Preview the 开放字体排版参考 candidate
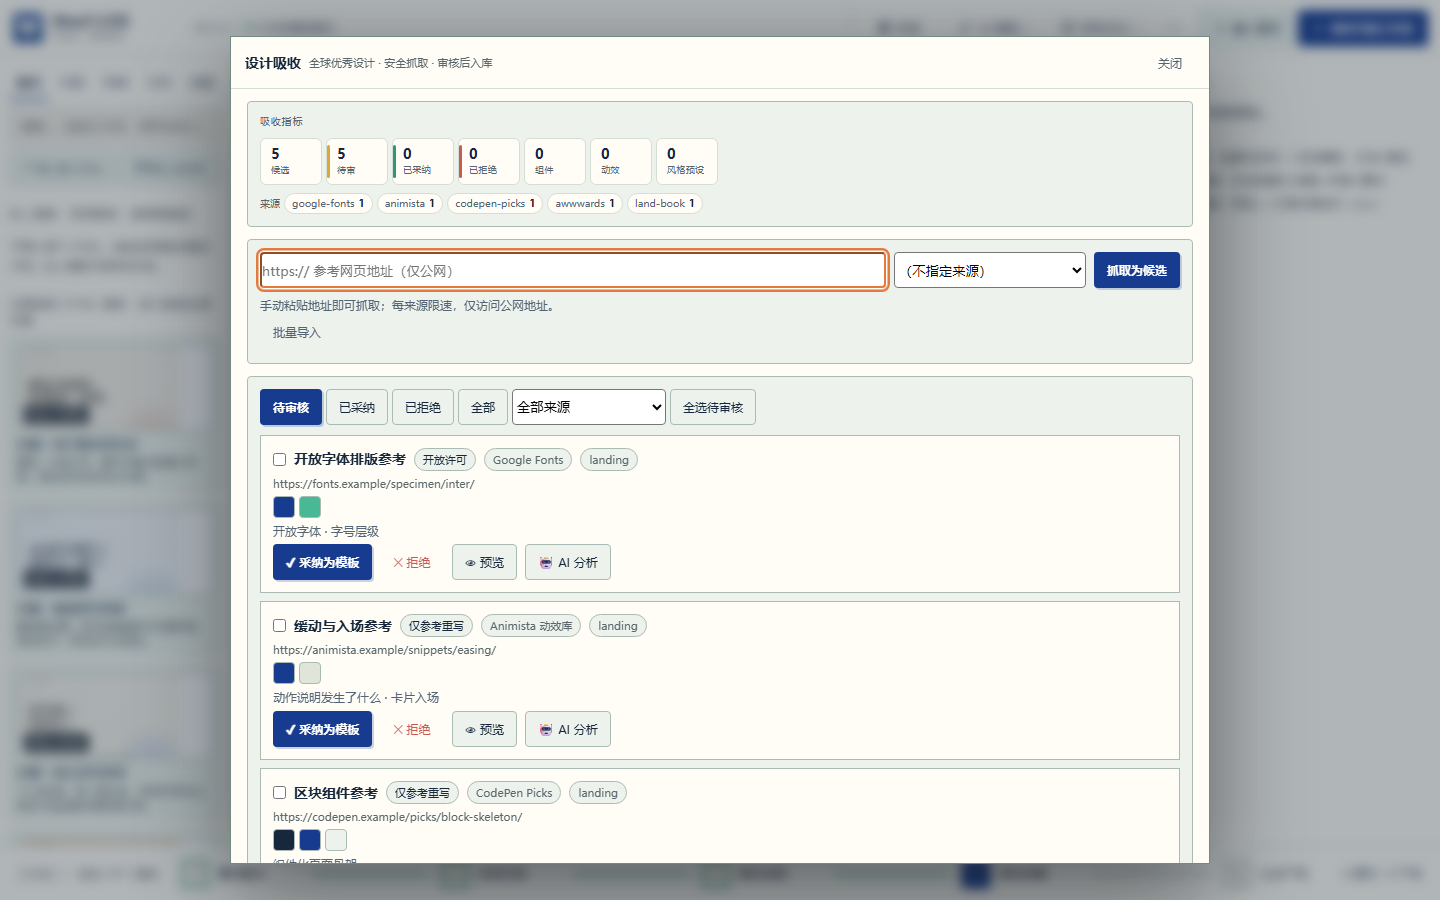This screenshot has height=900, width=1440. point(485,562)
